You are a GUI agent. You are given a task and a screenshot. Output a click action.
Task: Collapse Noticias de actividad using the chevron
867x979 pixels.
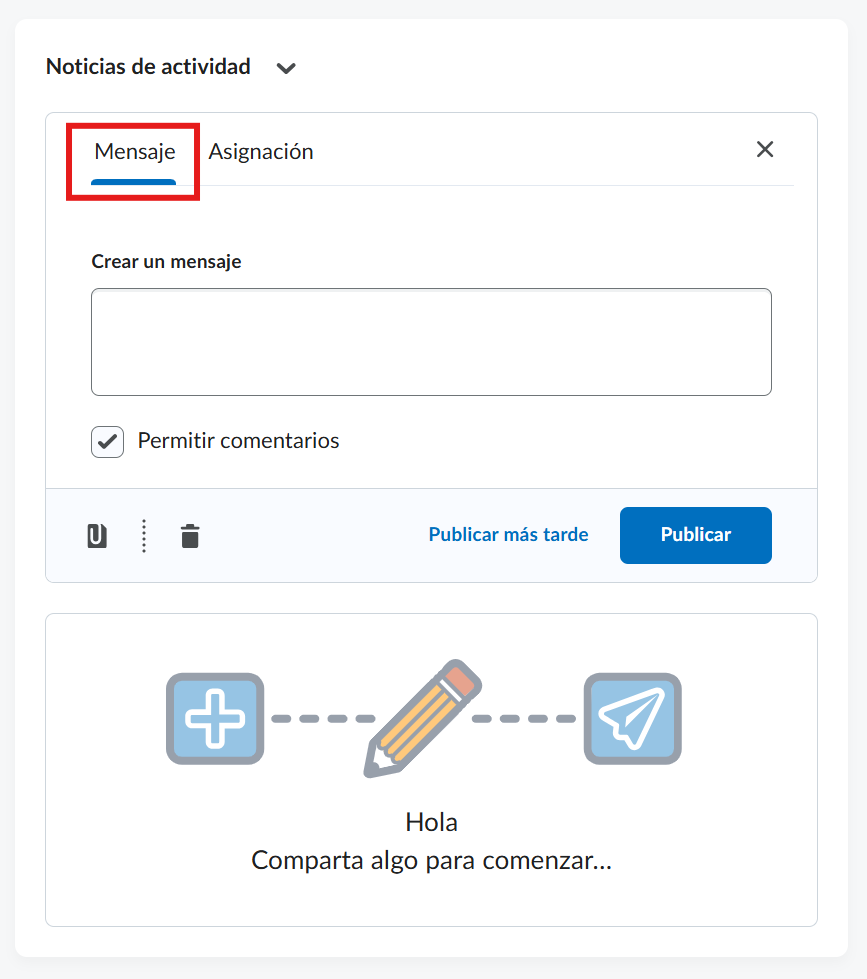point(287,69)
